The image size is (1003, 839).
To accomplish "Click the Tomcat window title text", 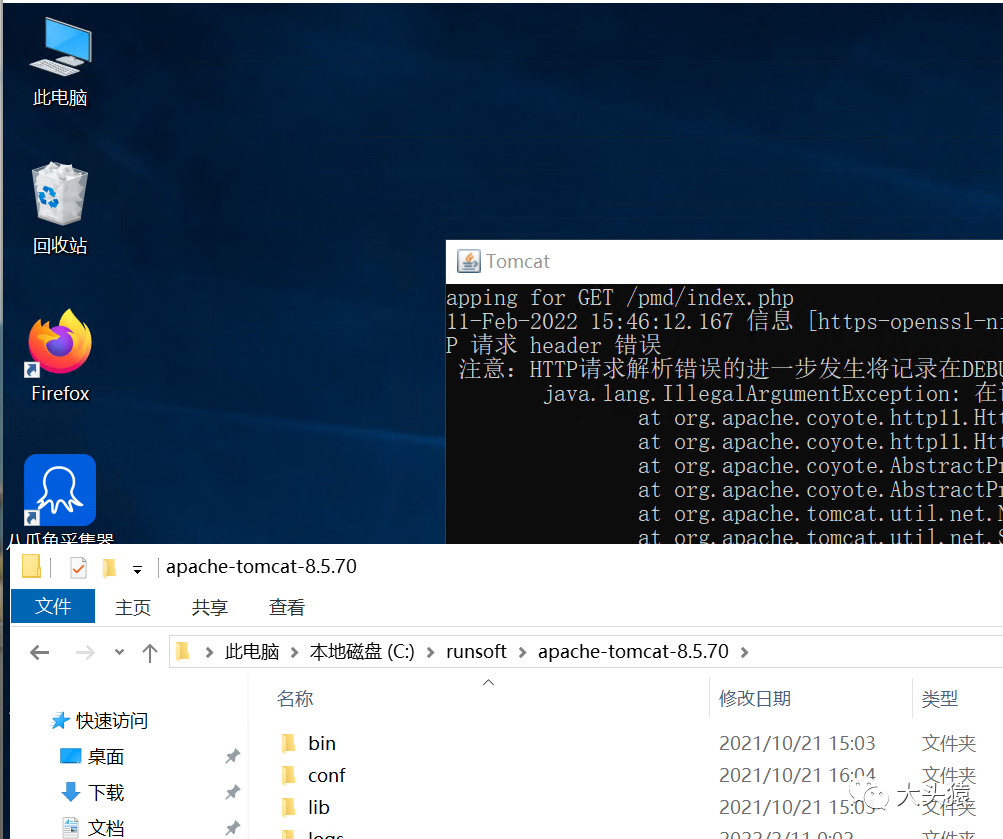I will (x=517, y=261).
